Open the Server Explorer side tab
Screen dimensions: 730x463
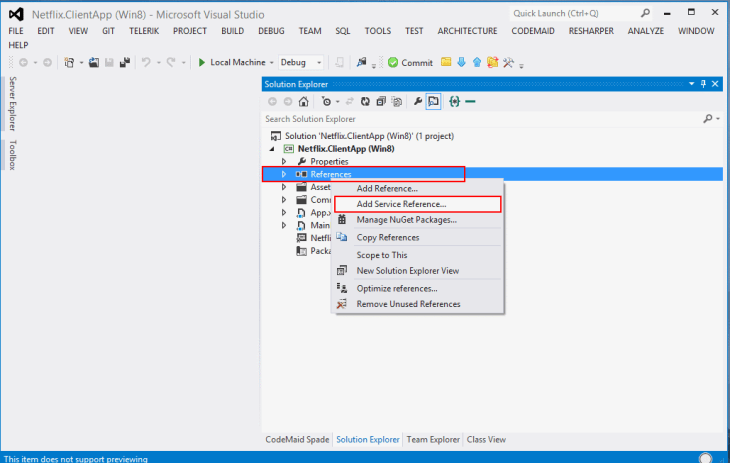tap(12, 103)
